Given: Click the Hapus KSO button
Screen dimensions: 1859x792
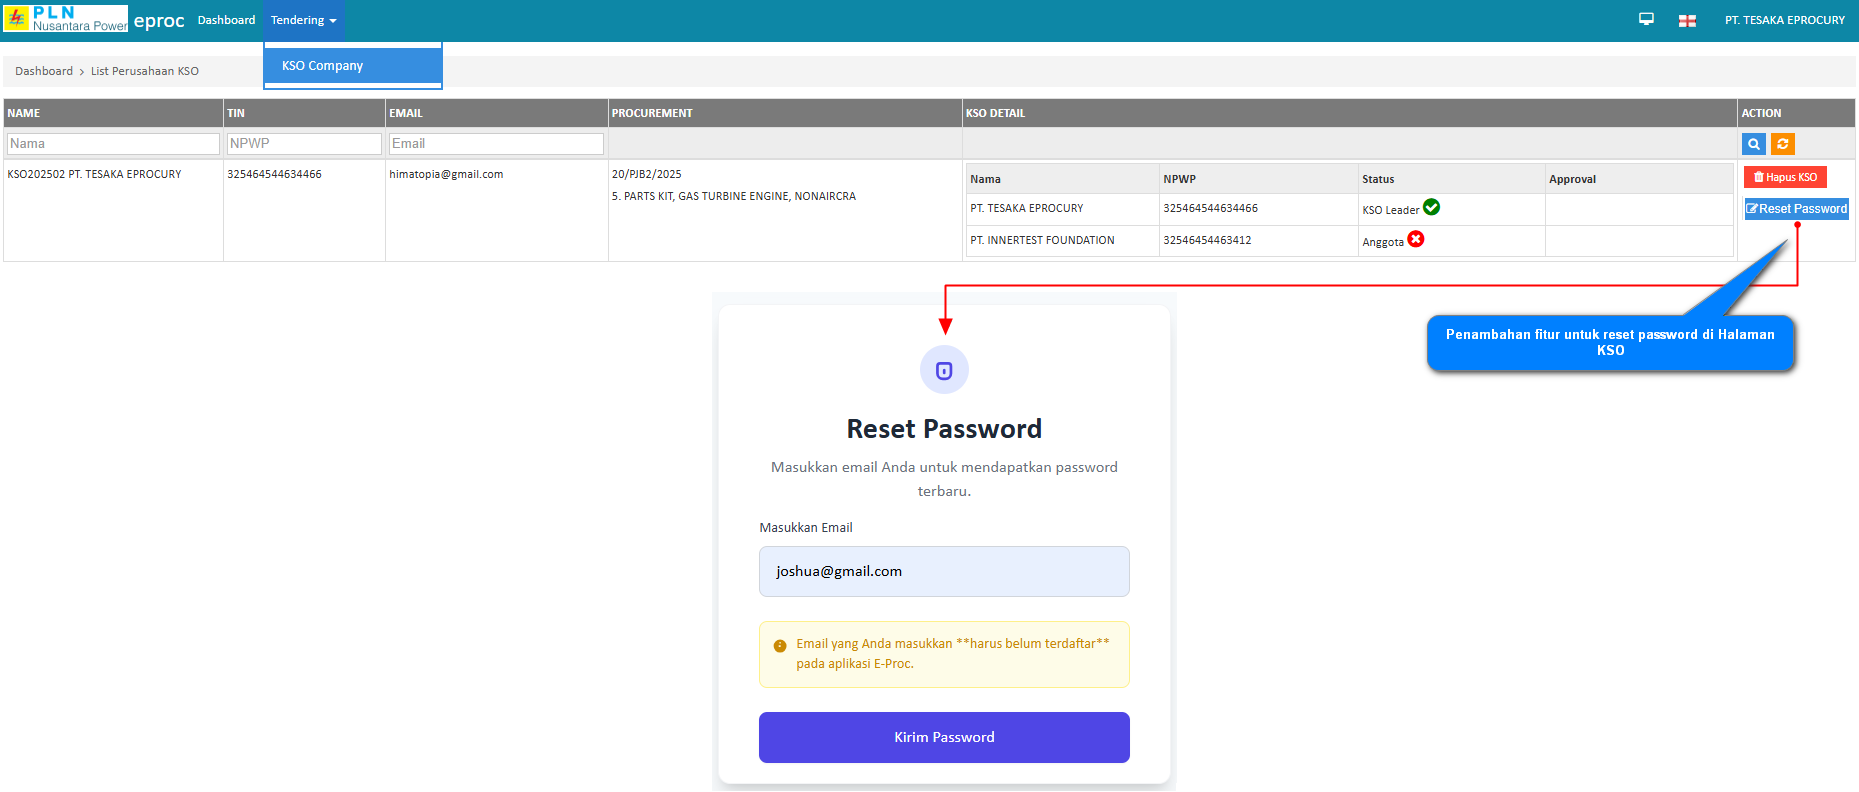Looking at the screenshot, I should (1785, 177).
